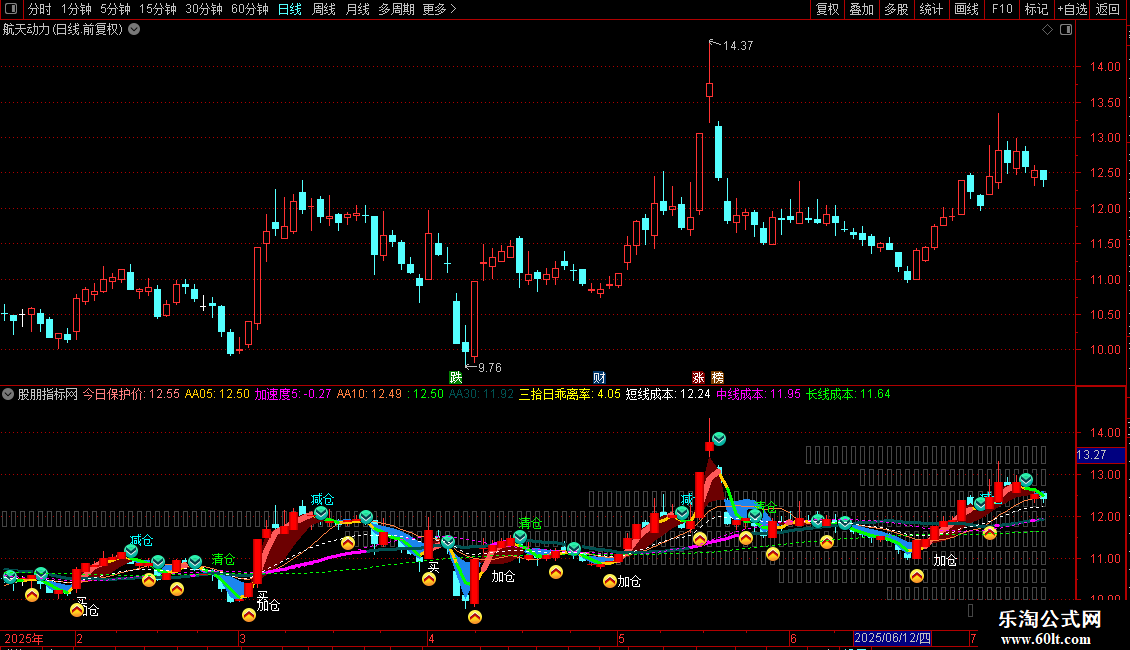Click the 长线成本: 11.64 value

click(848, 394)
